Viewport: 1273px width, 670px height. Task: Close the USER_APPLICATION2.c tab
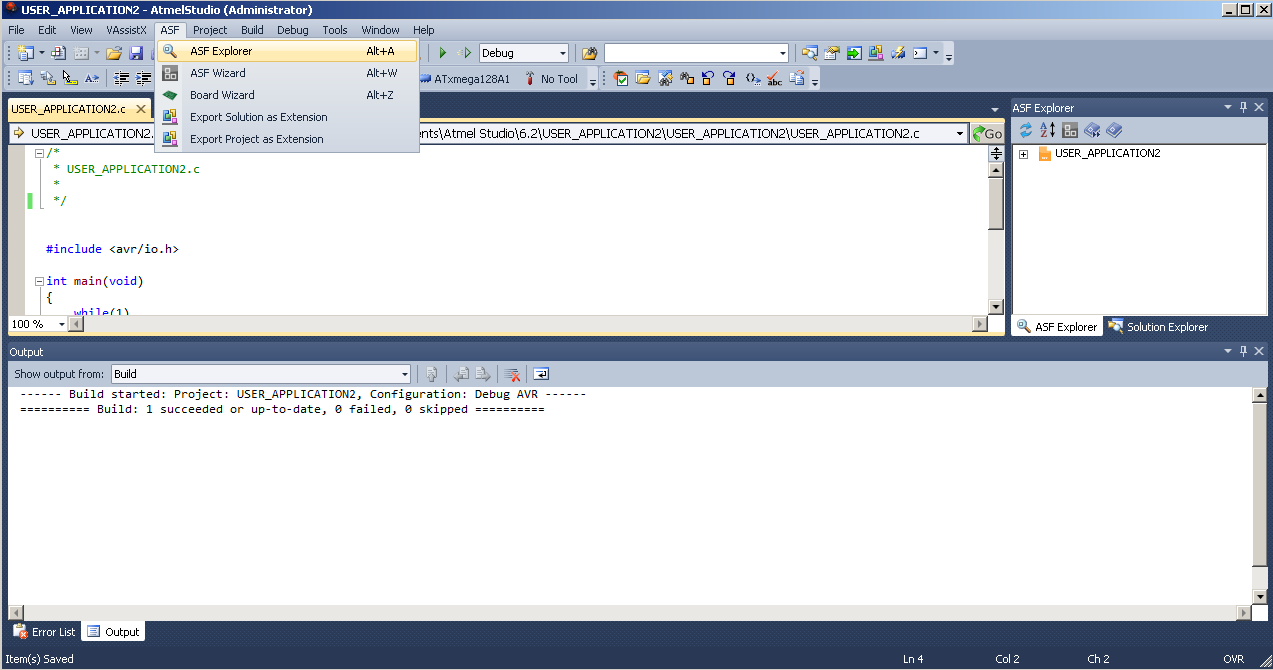[x=142, y=109]
